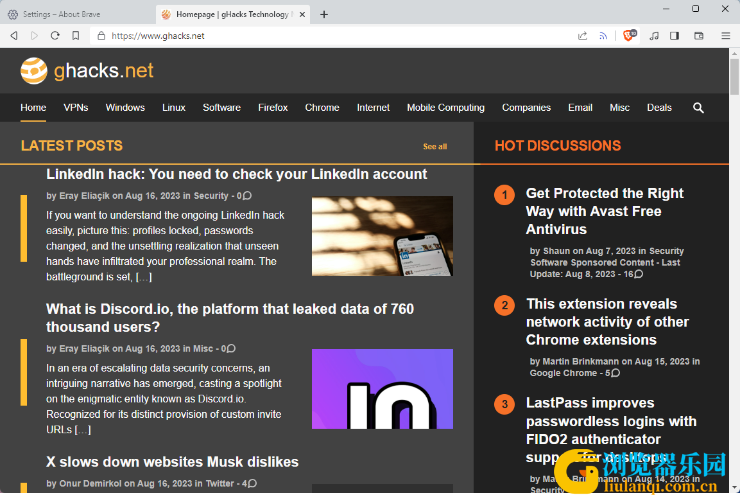Open the Brave main hamburger menu
The height and width of the screenshot is (496, 740).
pos(726,36)
